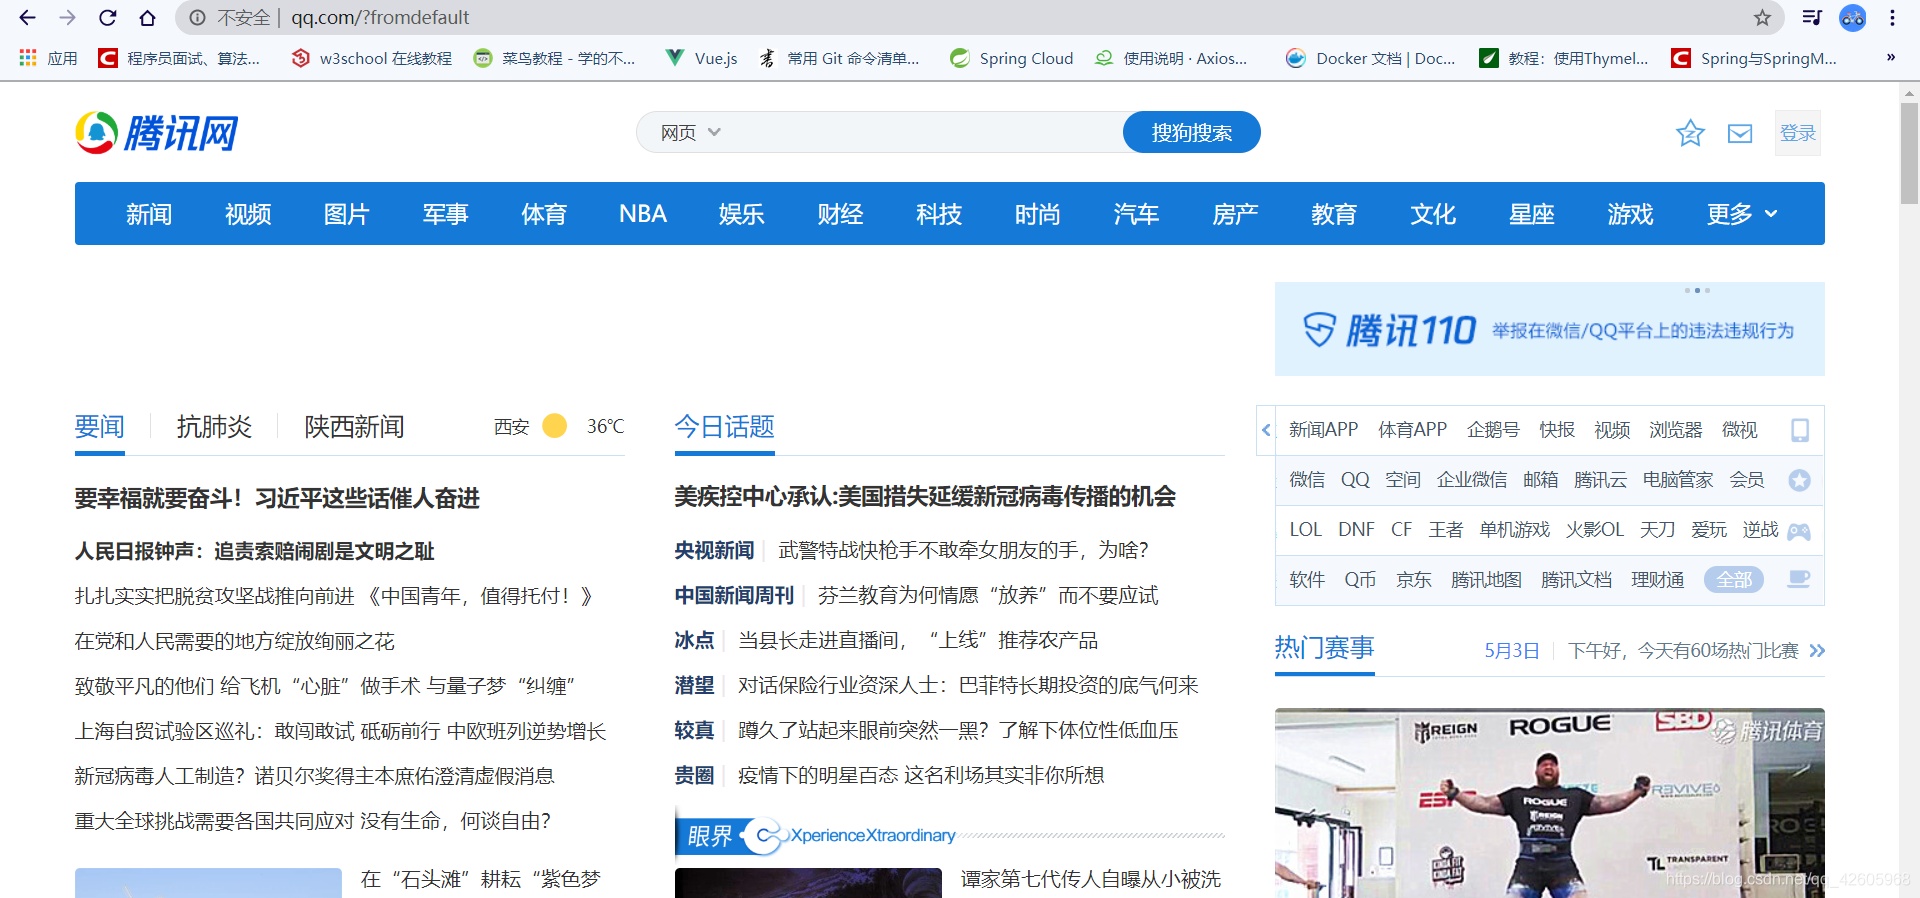Open 教程：使用Thymel bookmark
Image resolution: width=1920 pixels, height=898 pixels.
tap(1563, 58)
